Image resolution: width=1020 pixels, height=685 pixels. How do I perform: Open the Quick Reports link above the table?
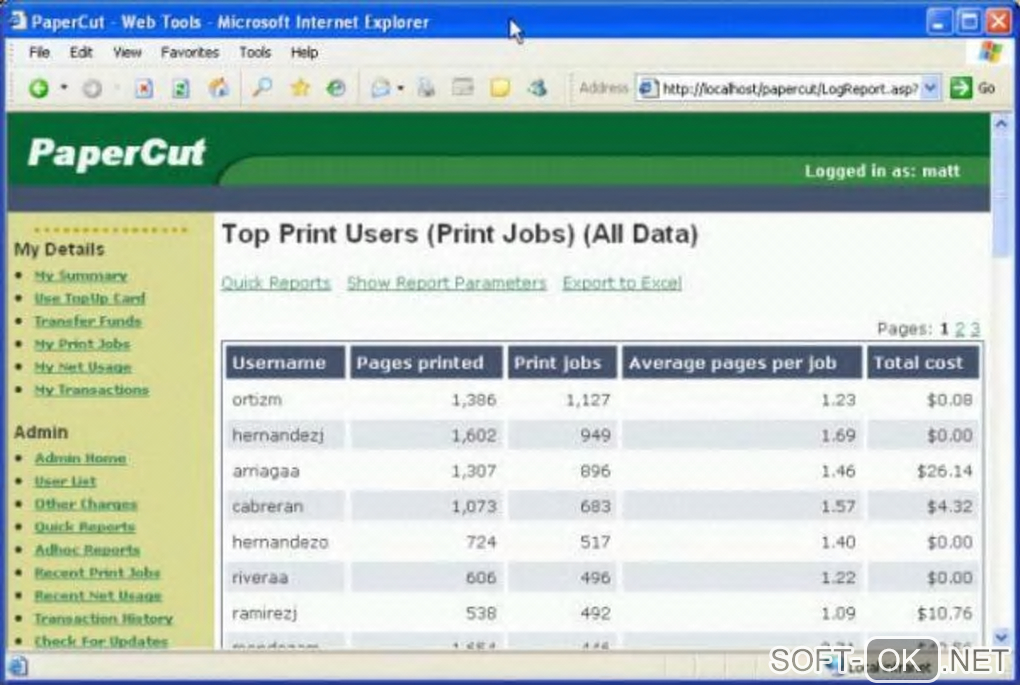pyautogui.click(x=276, y=283)
